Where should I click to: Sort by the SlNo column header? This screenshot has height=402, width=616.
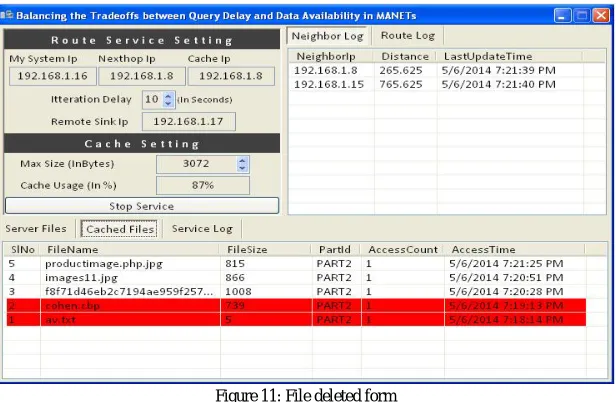[22, 250]
